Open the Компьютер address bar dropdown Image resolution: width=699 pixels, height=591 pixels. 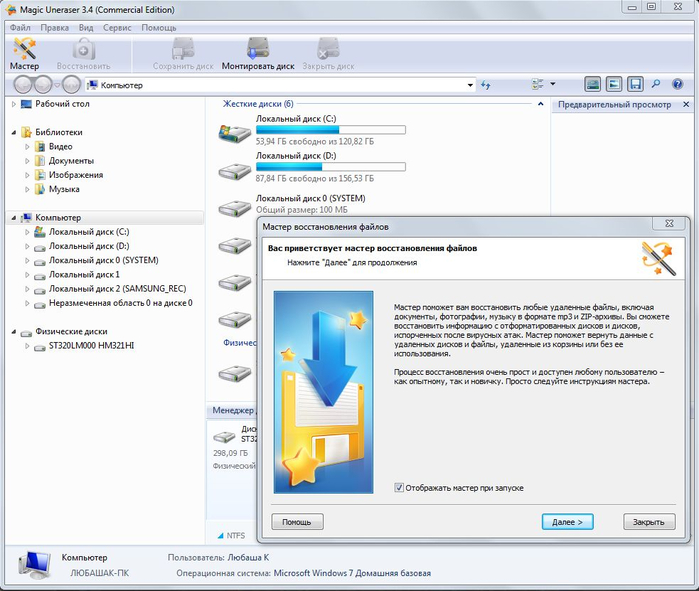(x=470, y=85)
